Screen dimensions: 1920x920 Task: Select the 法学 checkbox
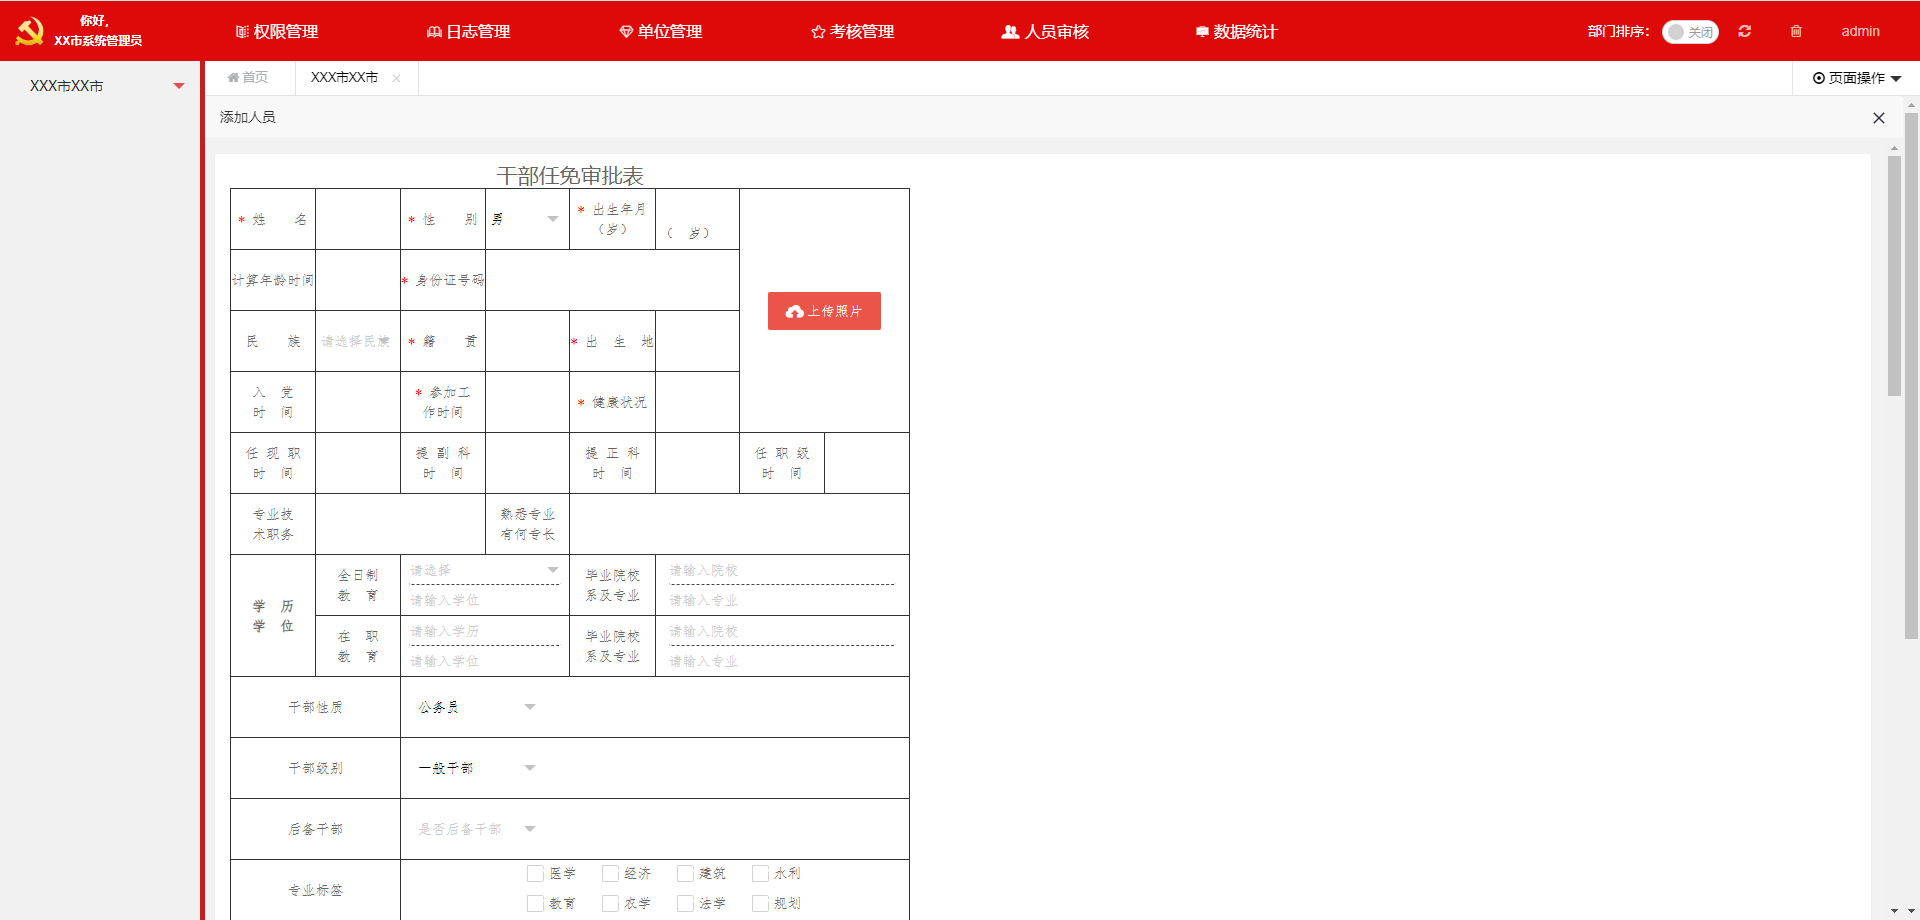[686, 904]
